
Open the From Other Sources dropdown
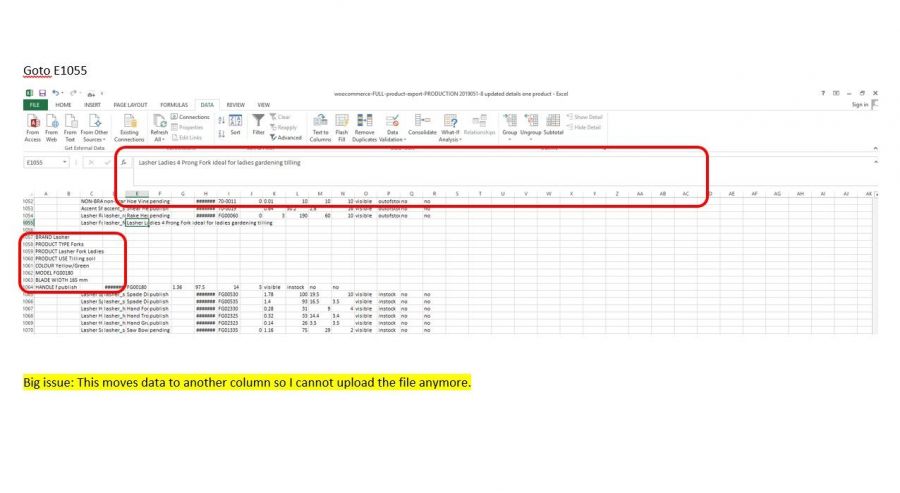tap(95, 127)
